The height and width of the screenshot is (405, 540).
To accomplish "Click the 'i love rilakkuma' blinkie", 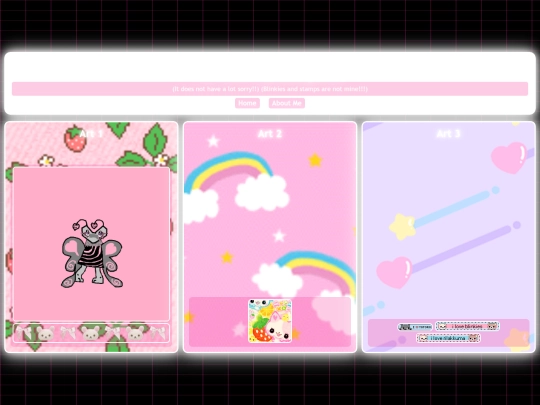I will coord(448,338).
